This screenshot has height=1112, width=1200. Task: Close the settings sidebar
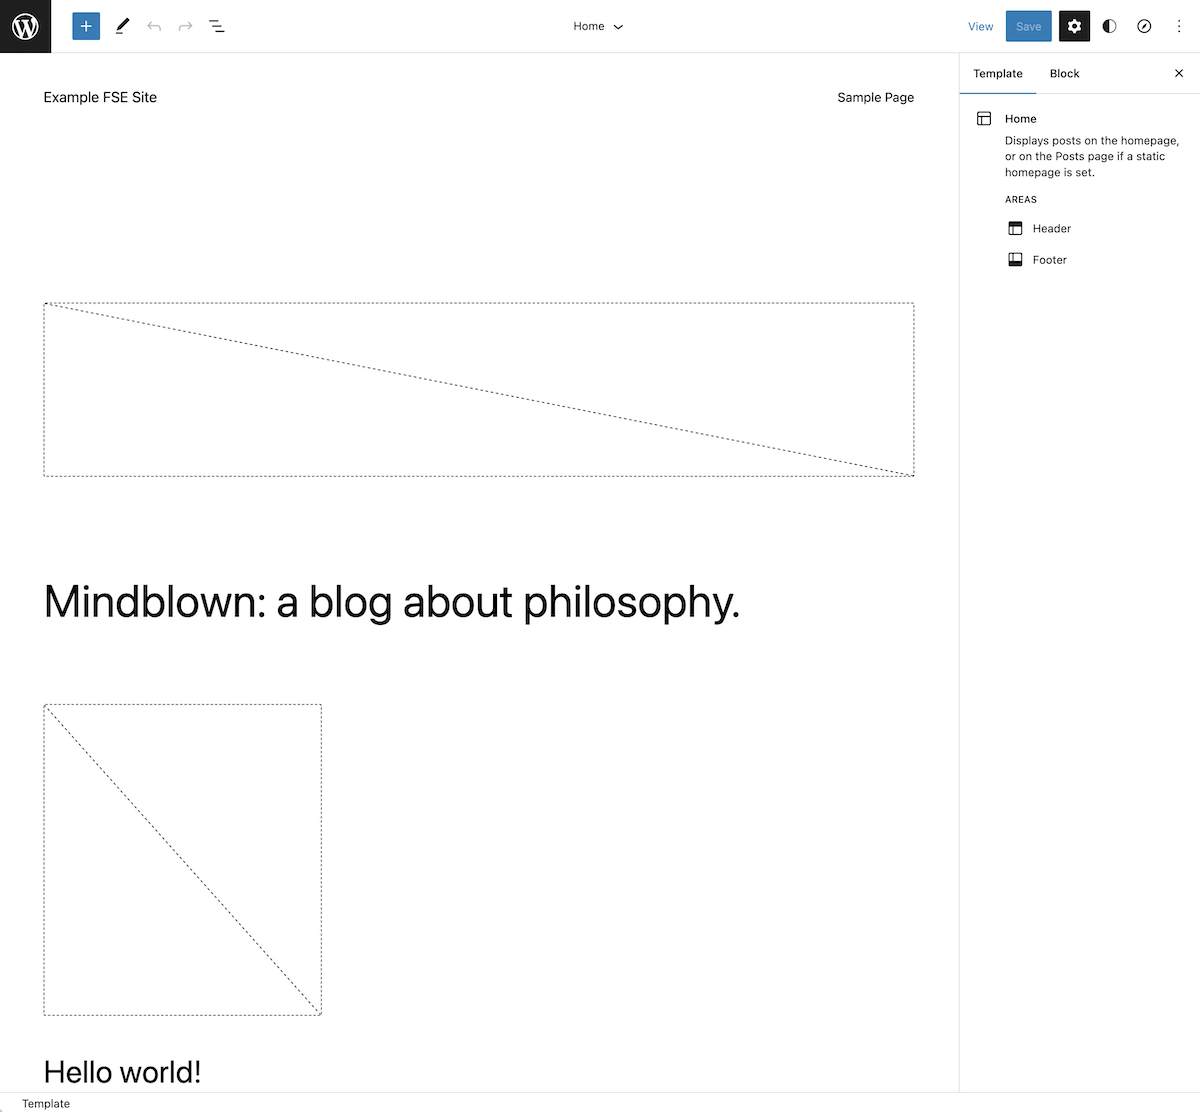1179,73
